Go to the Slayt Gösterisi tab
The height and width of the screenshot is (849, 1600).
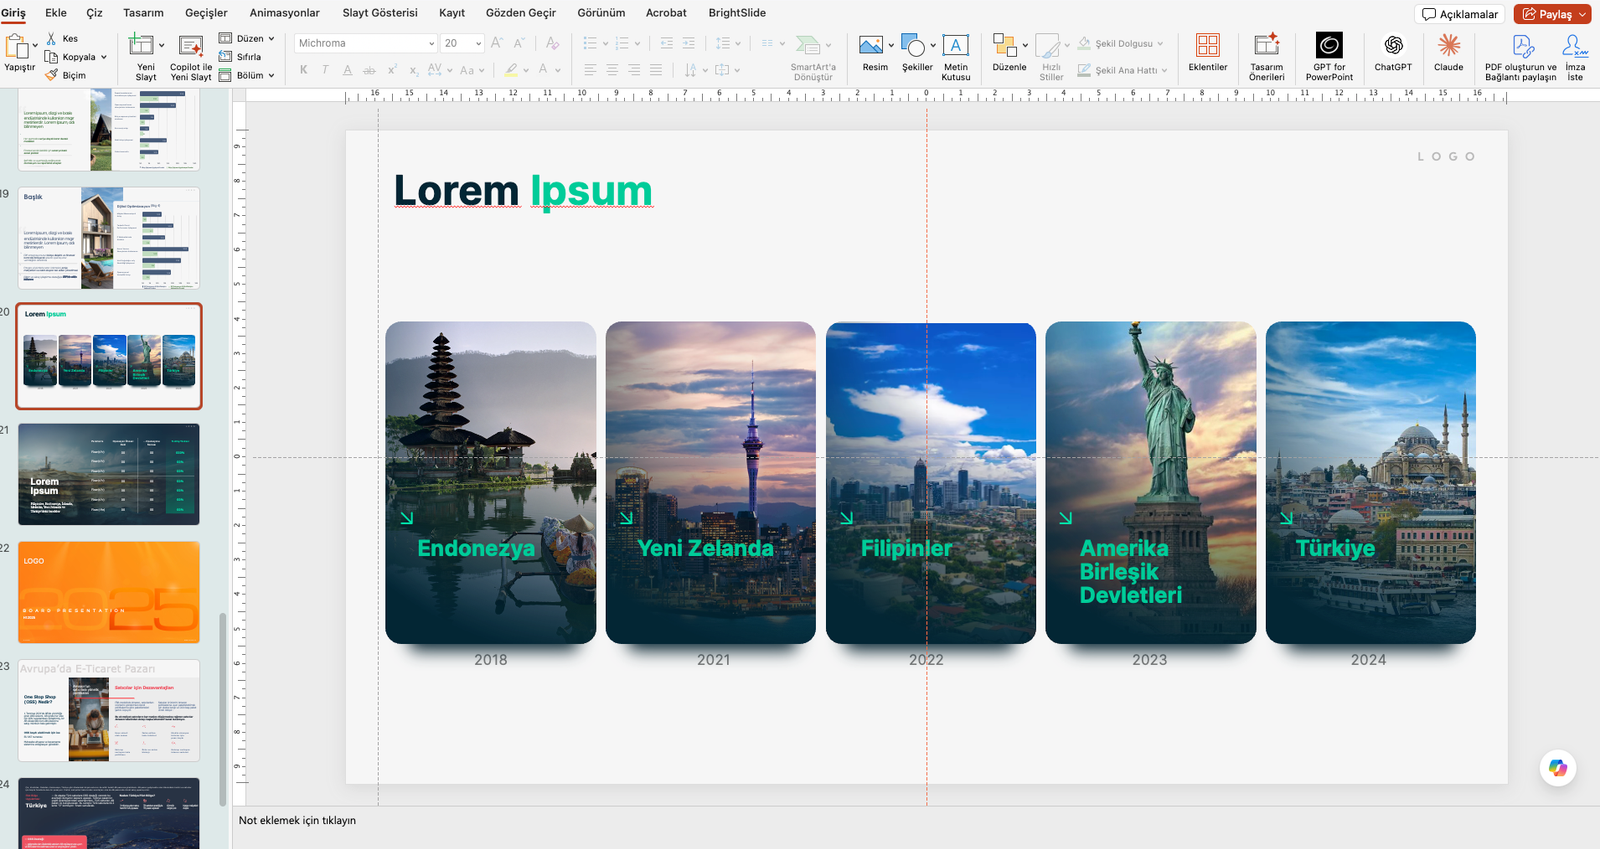[380, 13]
